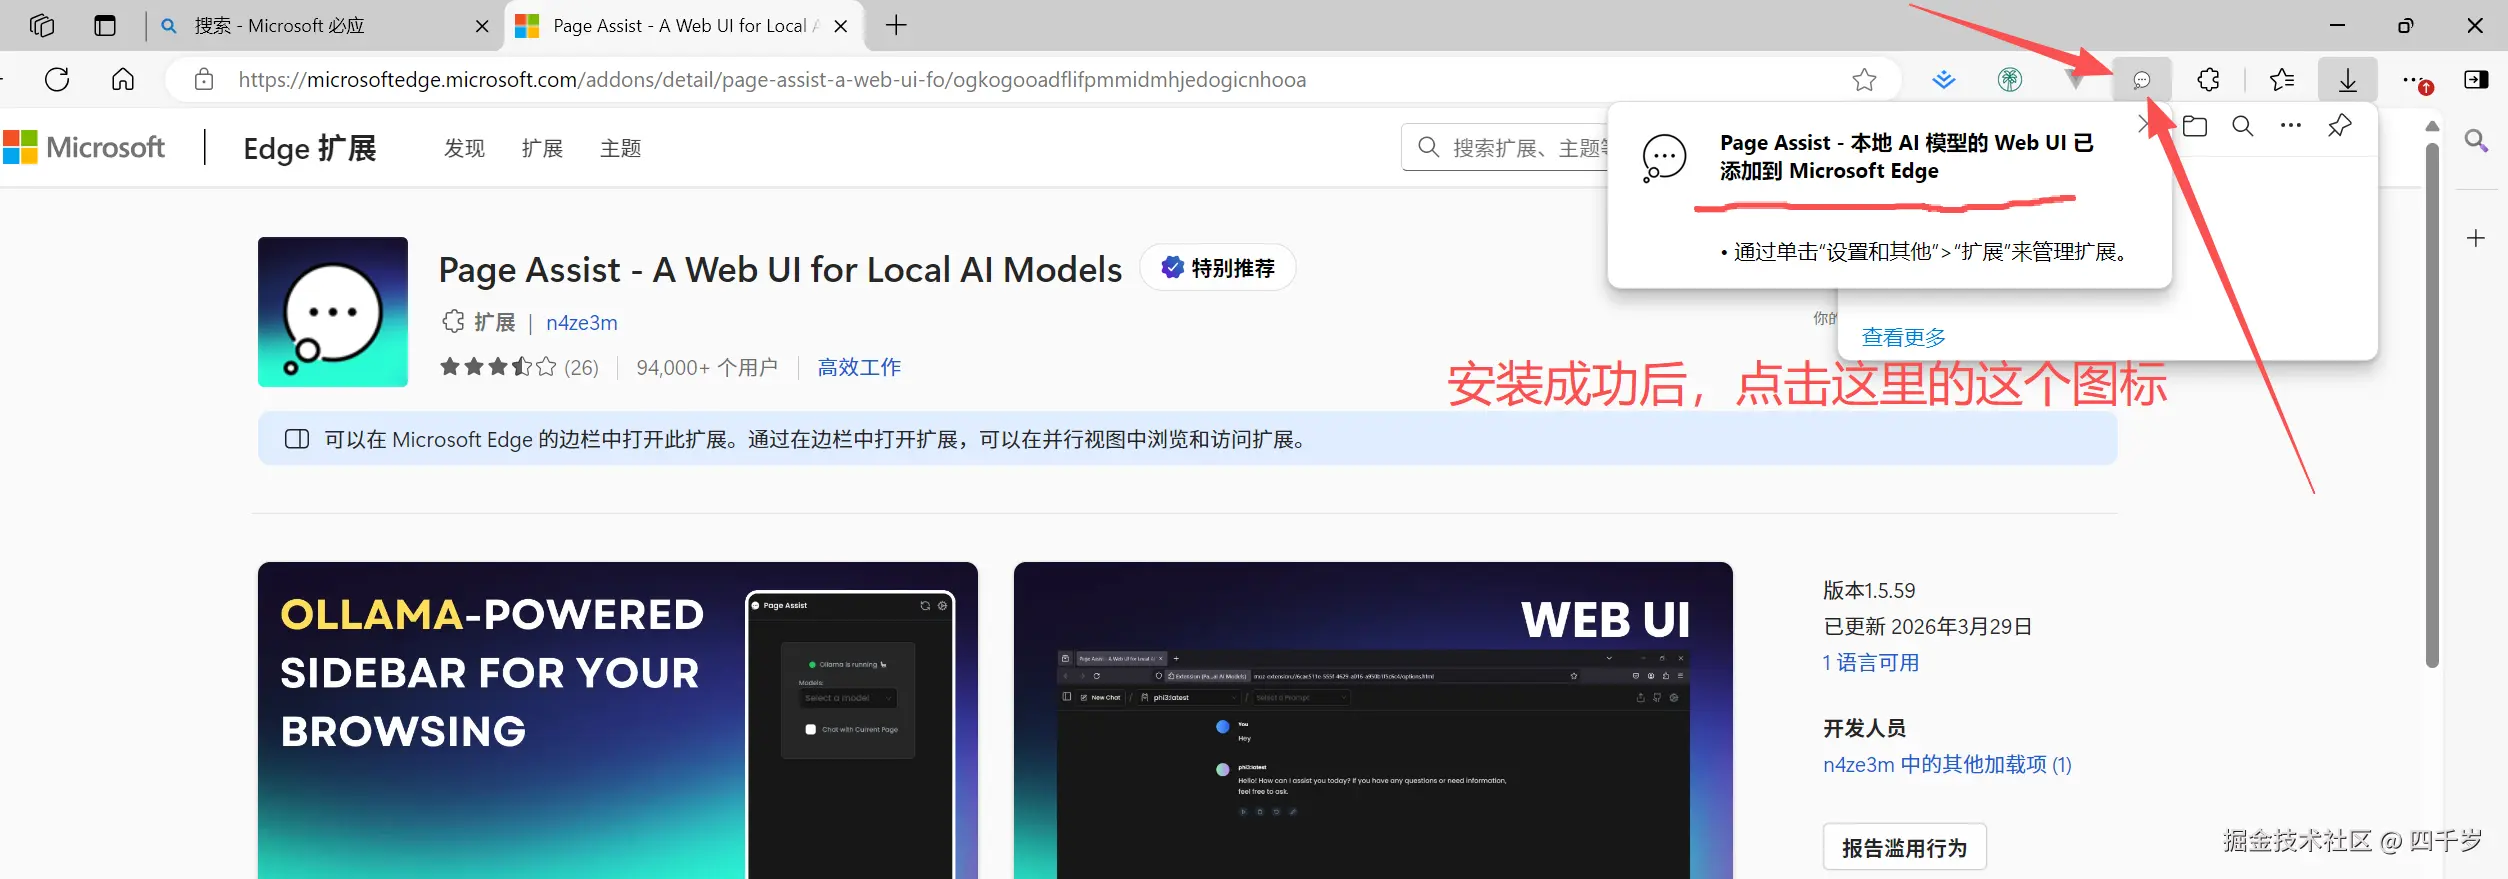This screenshot has width=2508, height=879.
Task: Click the 版本1.5.59 text
Action: 1869,591
